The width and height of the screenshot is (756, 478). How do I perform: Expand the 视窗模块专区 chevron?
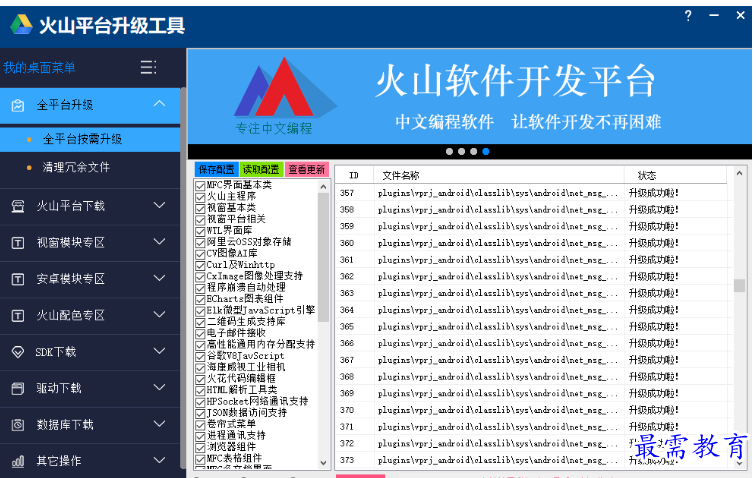click(x=160, y=242)
